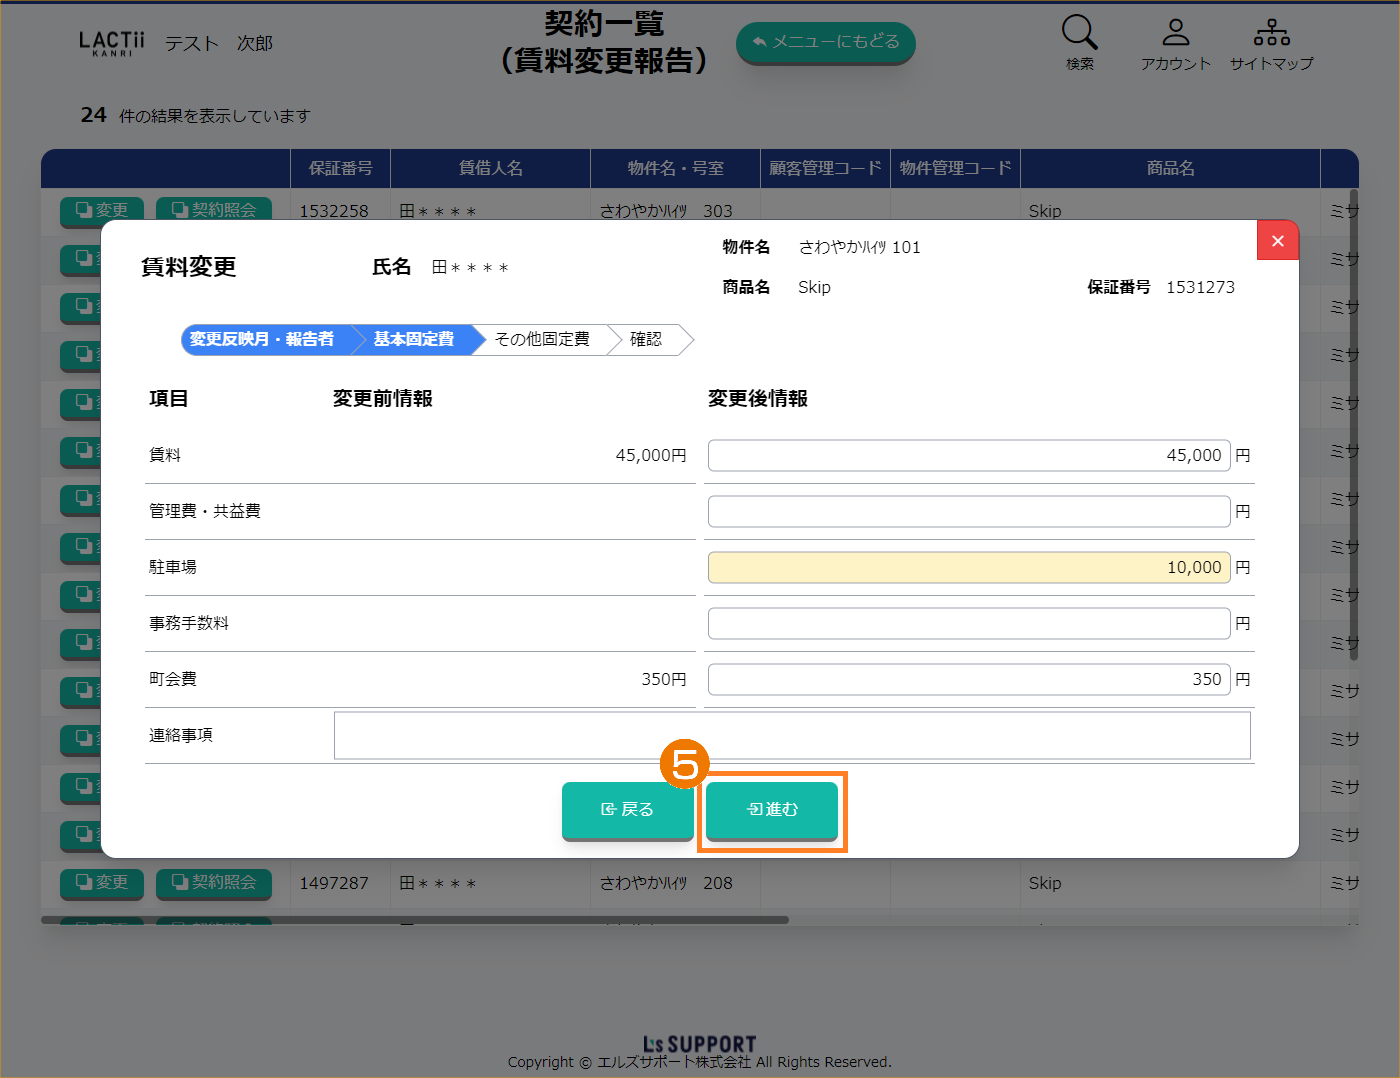Screen dimensions: 1400x1078
Task: Click the 事務手数料 input field
Action: (x=968, y=624)
